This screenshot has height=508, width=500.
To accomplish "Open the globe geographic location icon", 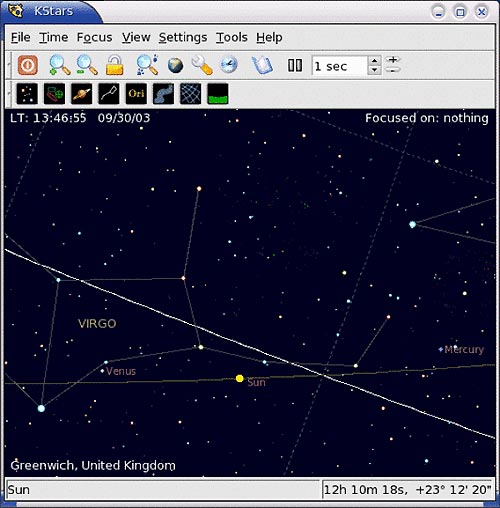I will coord(175,65).
